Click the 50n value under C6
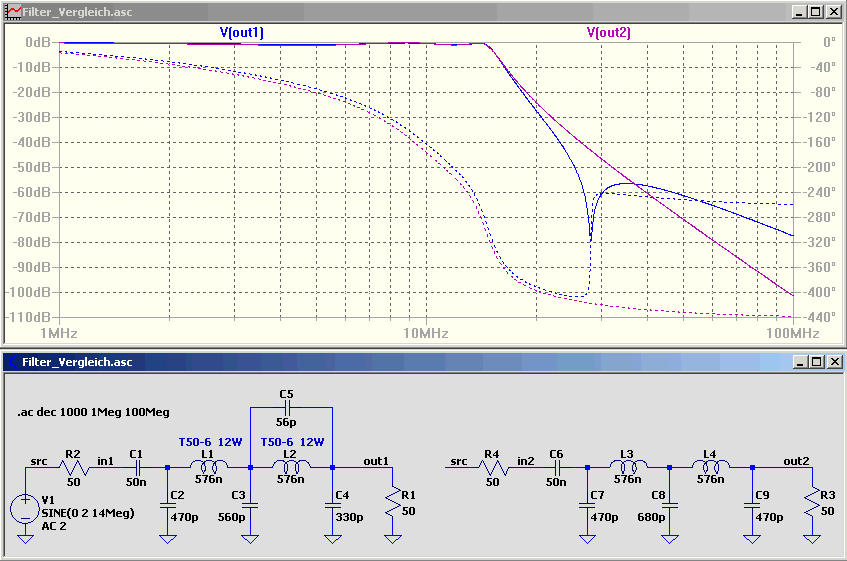Viewport: 847px width, 561px height. click(556, 482)
